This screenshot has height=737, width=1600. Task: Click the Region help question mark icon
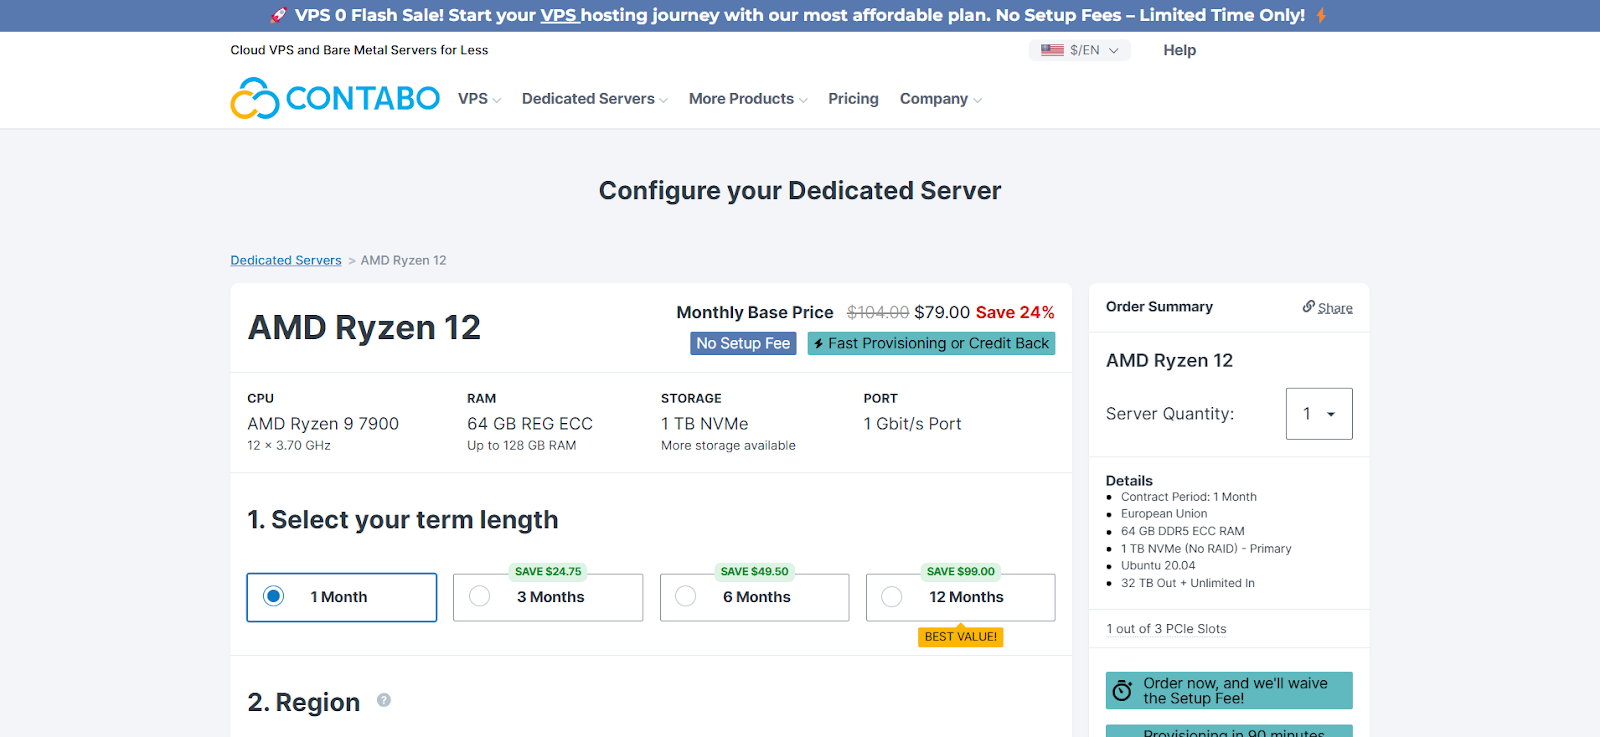point(384,701)
